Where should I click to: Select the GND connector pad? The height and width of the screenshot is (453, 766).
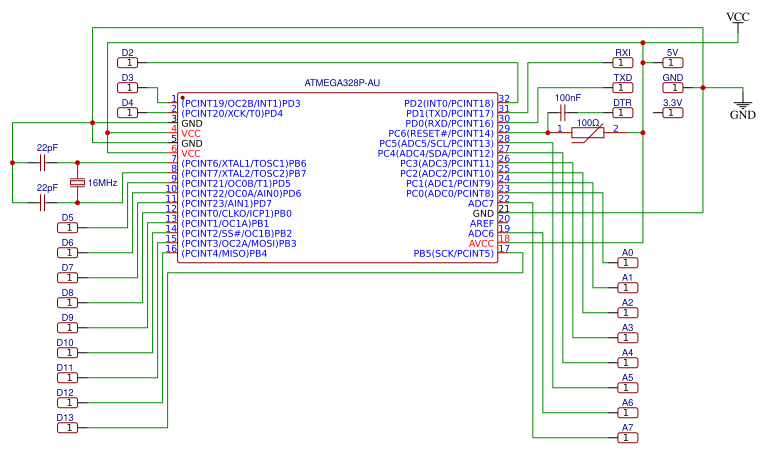coord(673,87)
